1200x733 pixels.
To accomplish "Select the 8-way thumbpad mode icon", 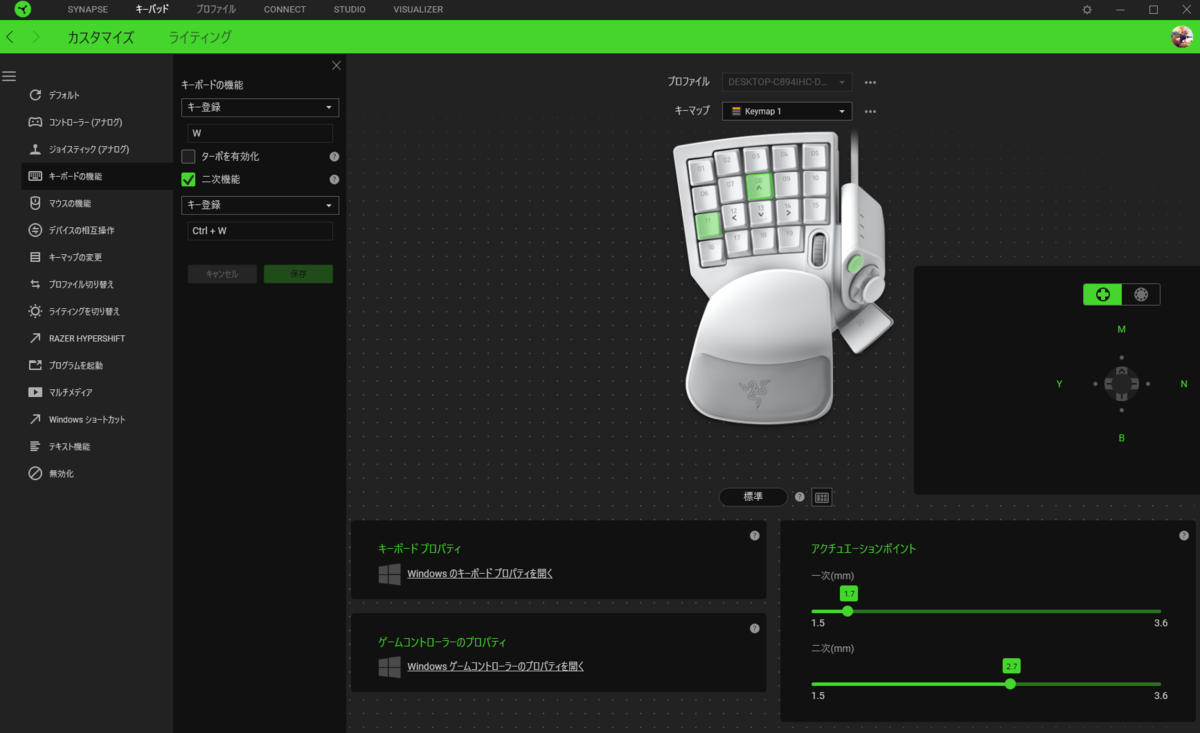I will click(x=1141, y=294).
